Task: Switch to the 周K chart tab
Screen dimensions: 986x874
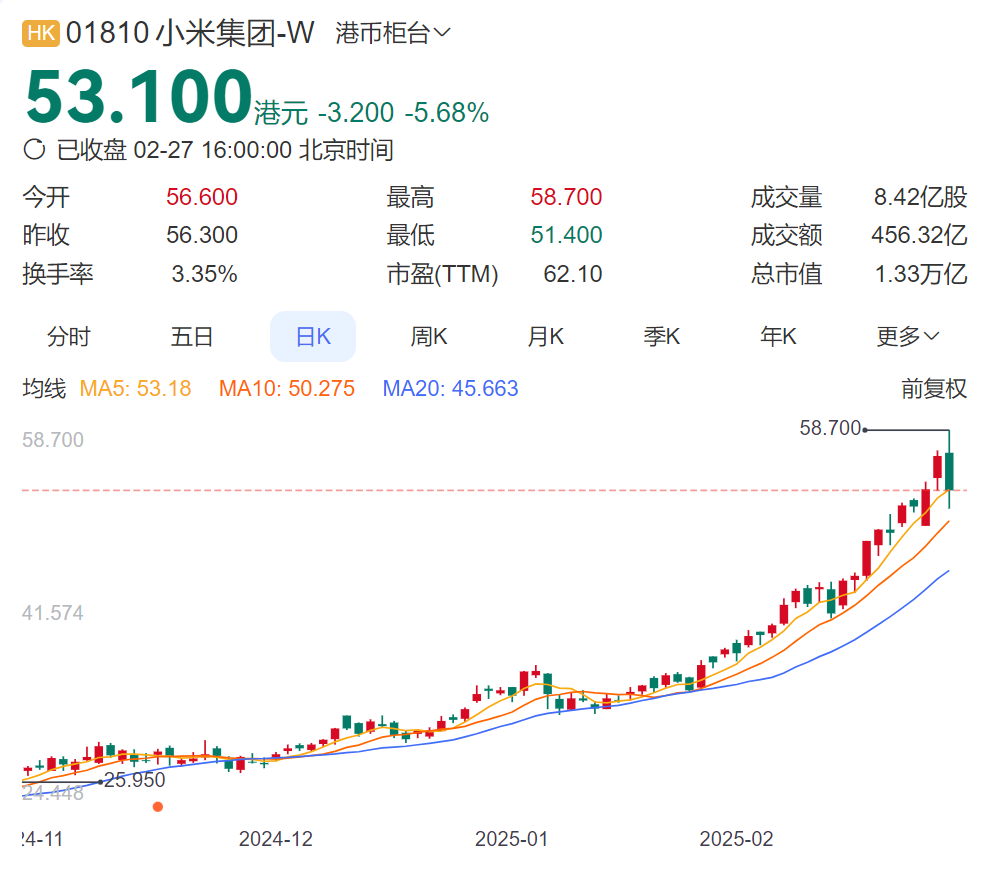Action: 429,336
